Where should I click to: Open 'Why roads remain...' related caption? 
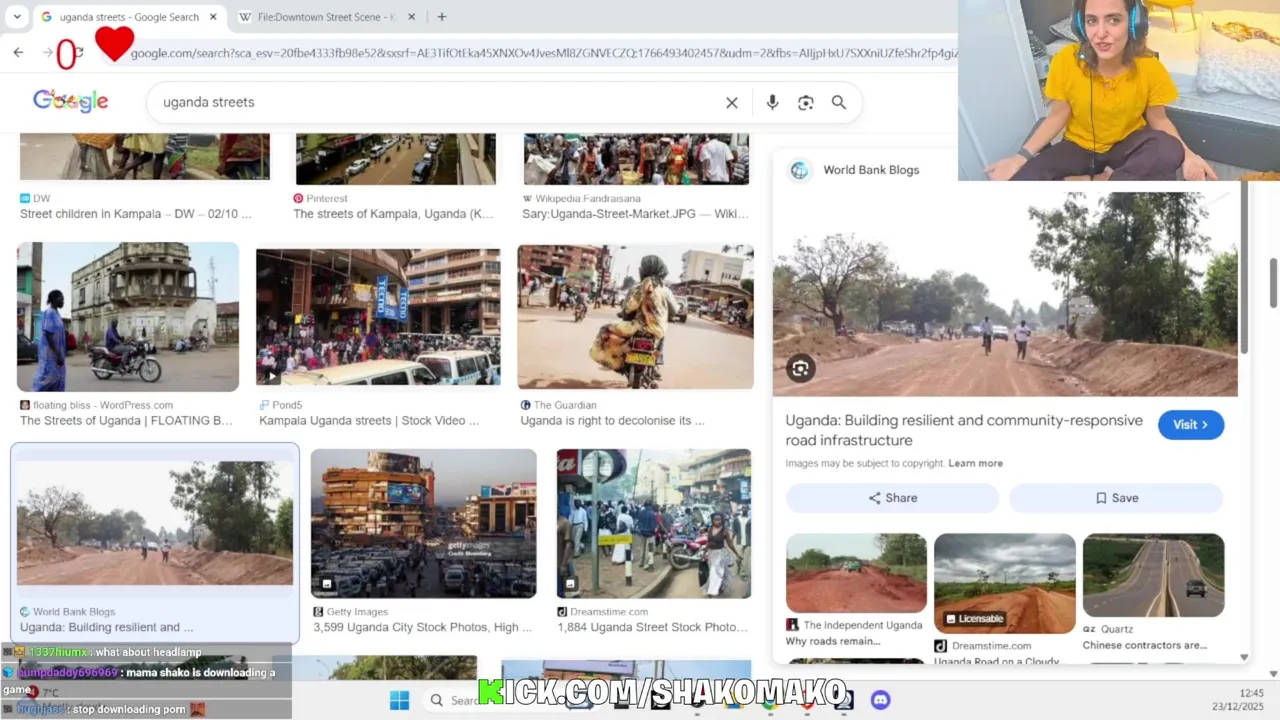(833, 641)
